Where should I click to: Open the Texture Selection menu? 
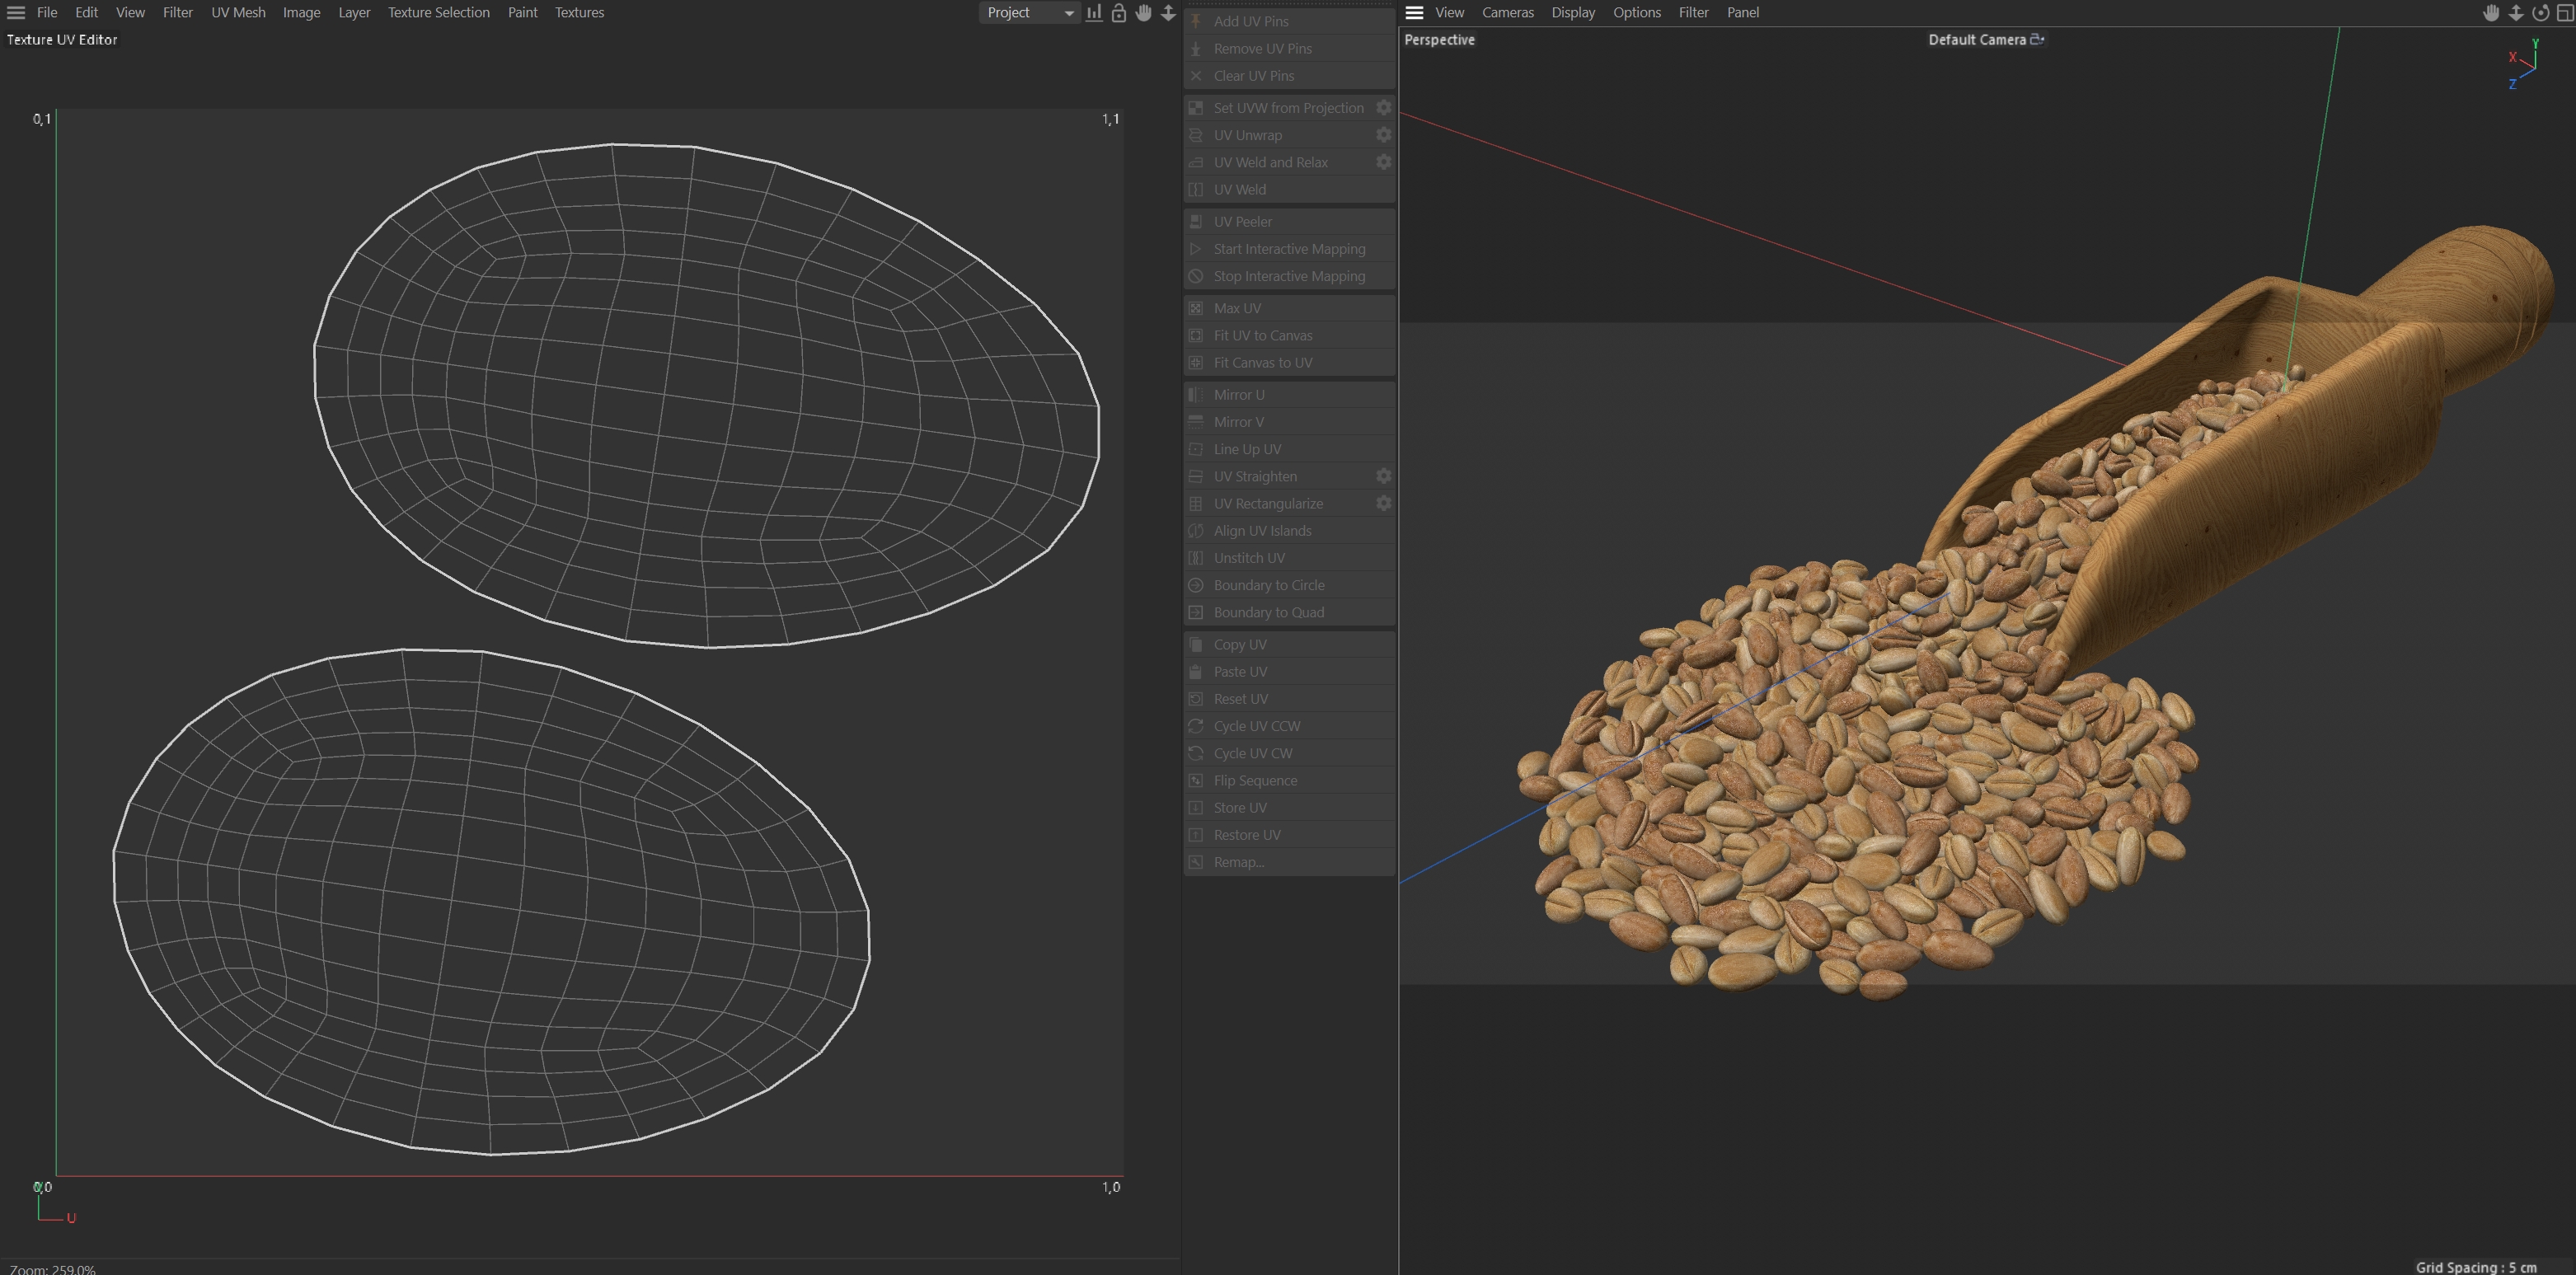pyautogui.click(x=438, y=13)
